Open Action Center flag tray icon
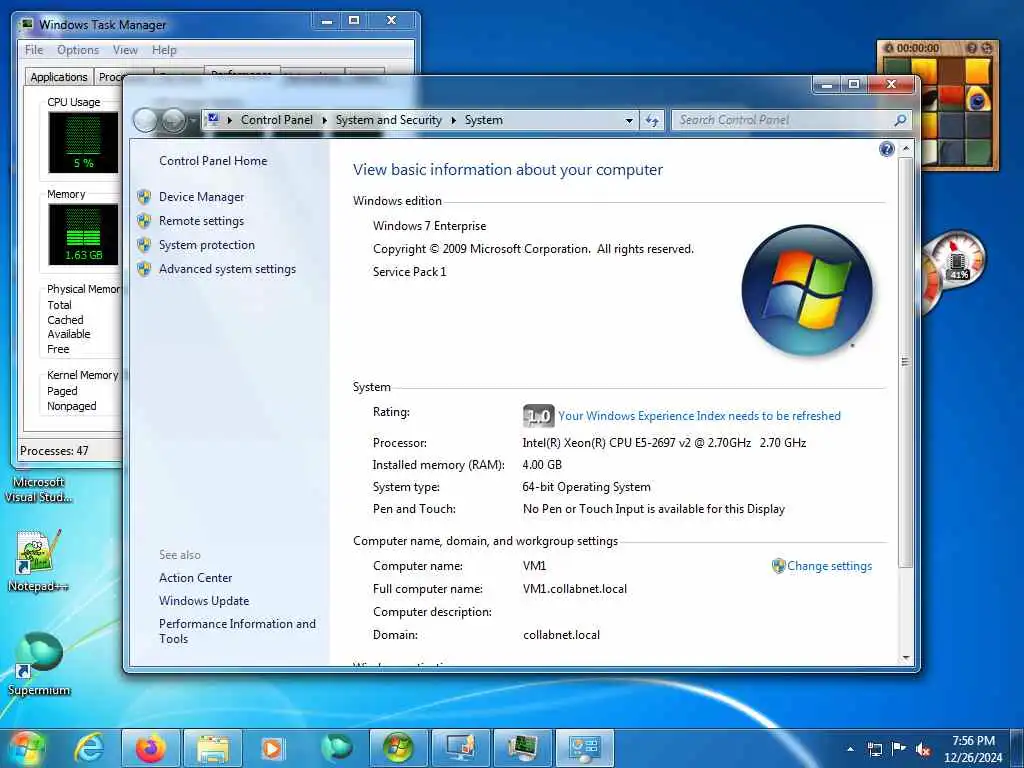The height and width of the screenshot is (768, 1024). click(x=899, y=749)
